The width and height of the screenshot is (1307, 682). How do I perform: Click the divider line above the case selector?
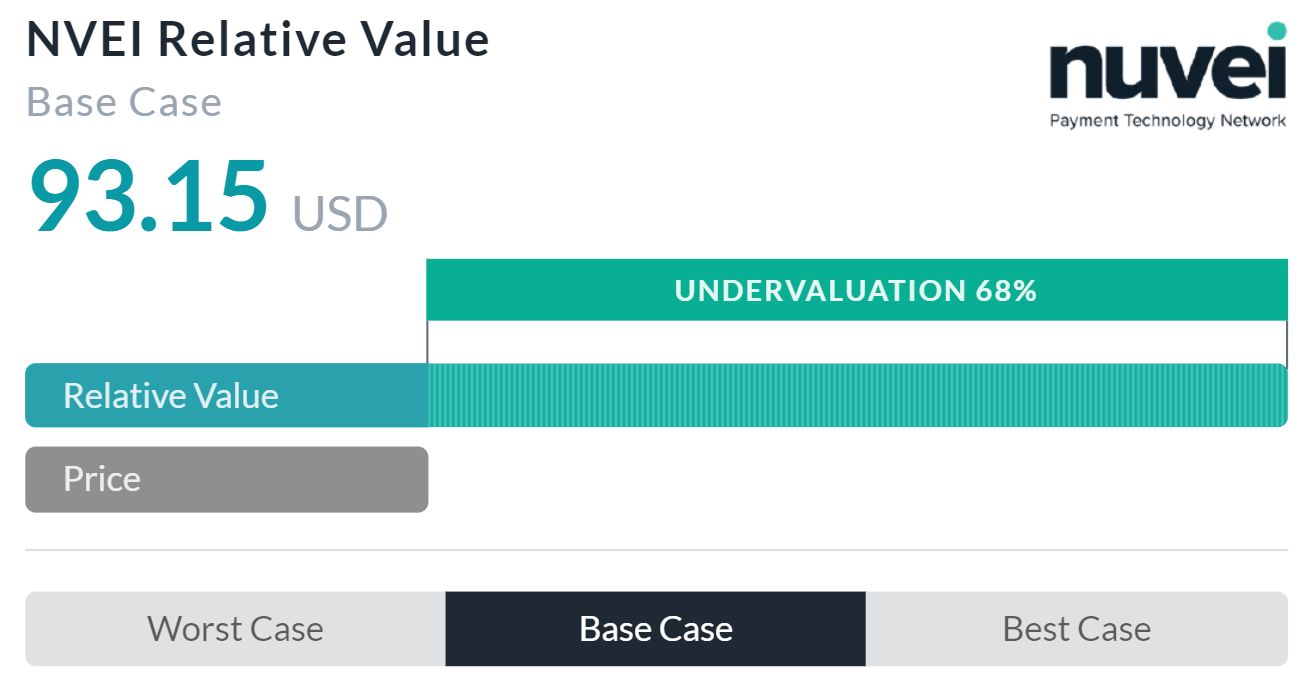[653, 547]
